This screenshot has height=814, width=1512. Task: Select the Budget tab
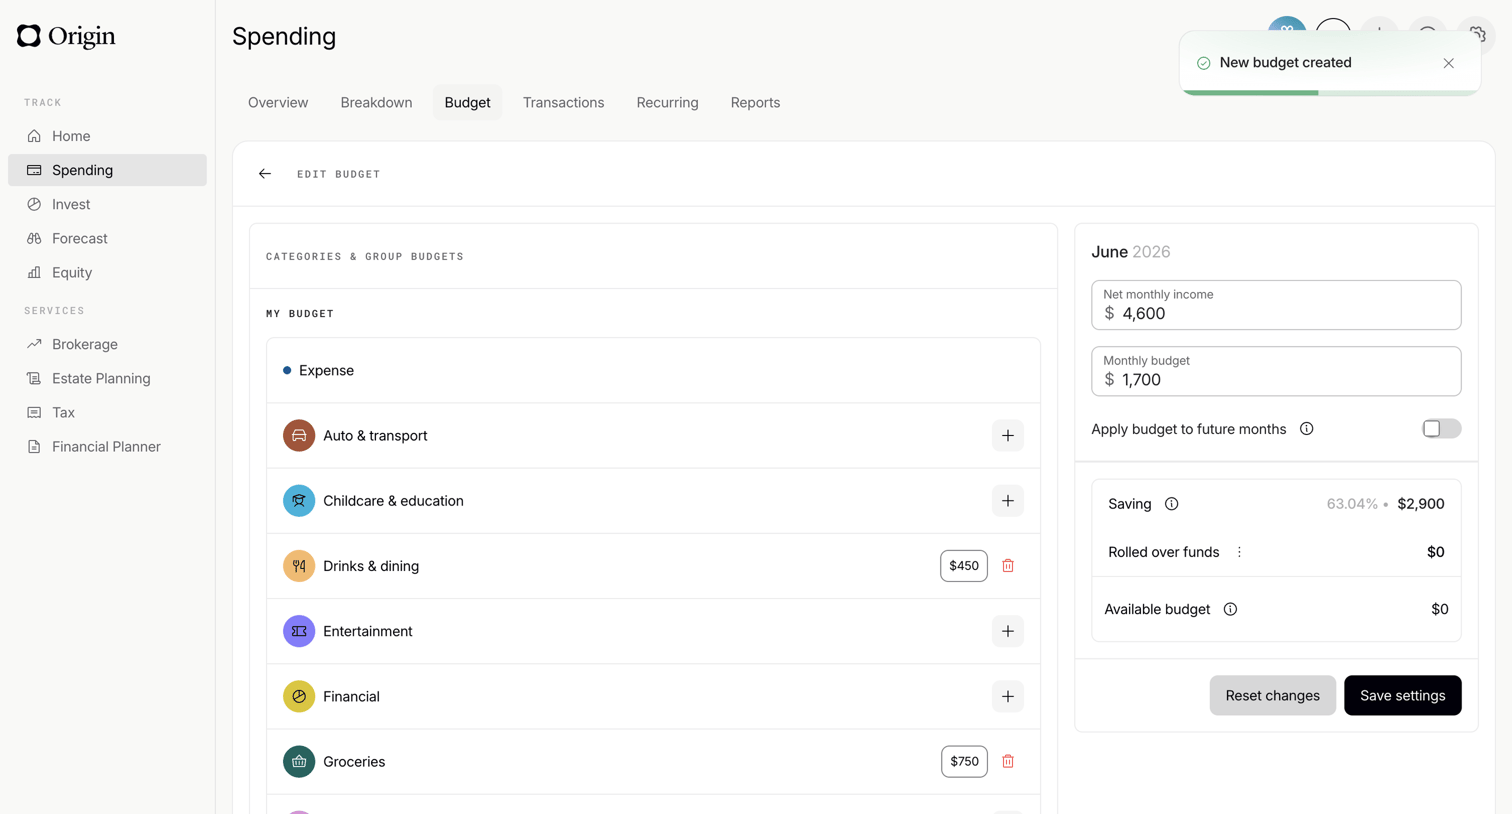coord(467,102)
